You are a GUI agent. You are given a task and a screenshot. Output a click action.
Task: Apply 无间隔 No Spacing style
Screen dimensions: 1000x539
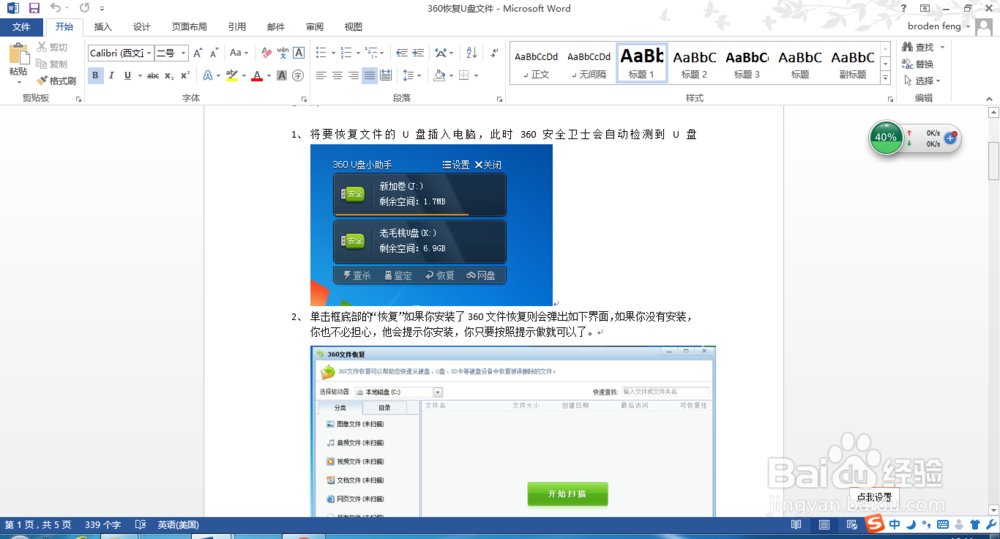(x=589, y=63)
